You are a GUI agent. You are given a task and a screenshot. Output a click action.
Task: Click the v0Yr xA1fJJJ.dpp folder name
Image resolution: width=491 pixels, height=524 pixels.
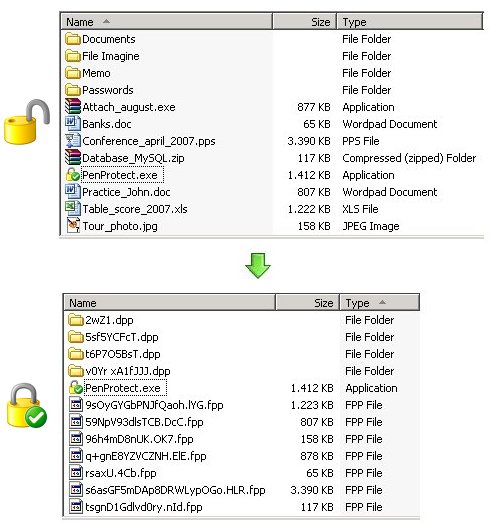(x=128, y=371)
